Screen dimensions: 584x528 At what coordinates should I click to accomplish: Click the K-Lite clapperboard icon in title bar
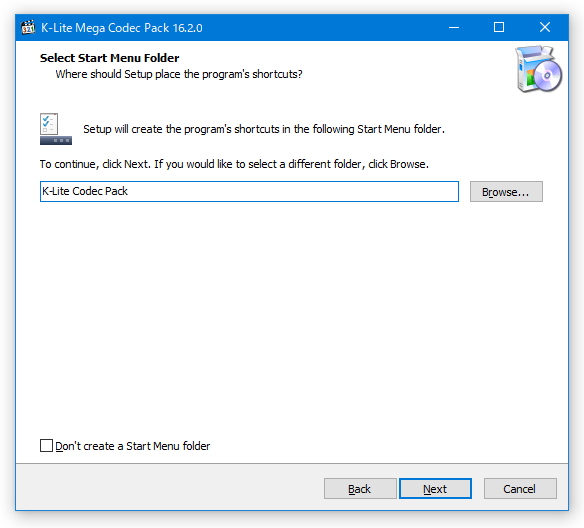(x=28, y=28)
